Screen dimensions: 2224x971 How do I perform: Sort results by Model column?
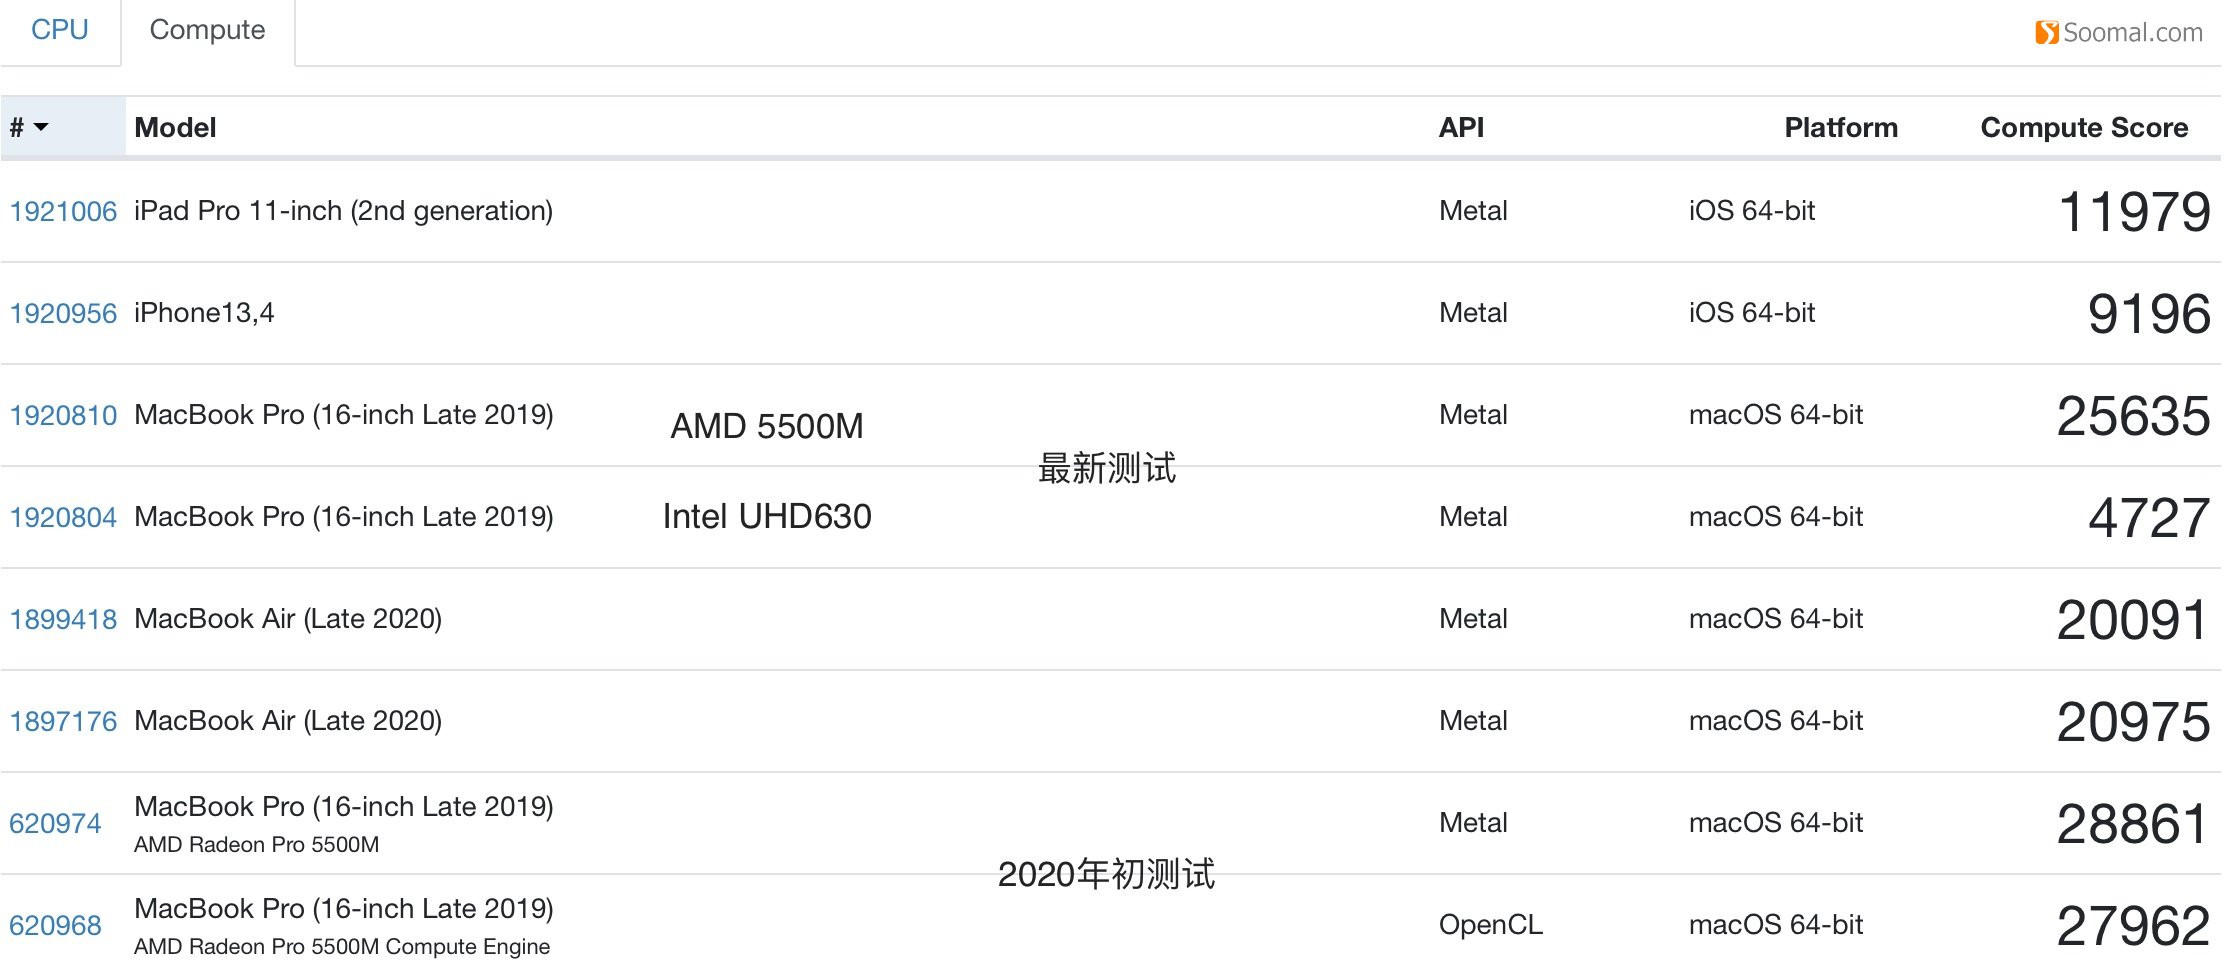pyautogui.click(x=175, y=127)
